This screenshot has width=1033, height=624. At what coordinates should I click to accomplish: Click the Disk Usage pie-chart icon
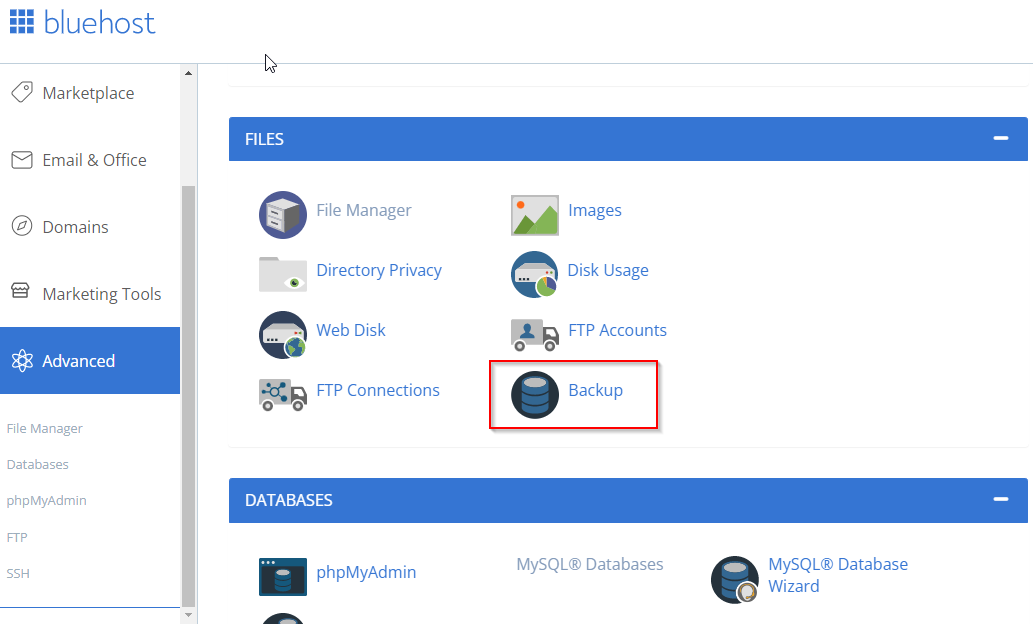(x=534, y=274)
